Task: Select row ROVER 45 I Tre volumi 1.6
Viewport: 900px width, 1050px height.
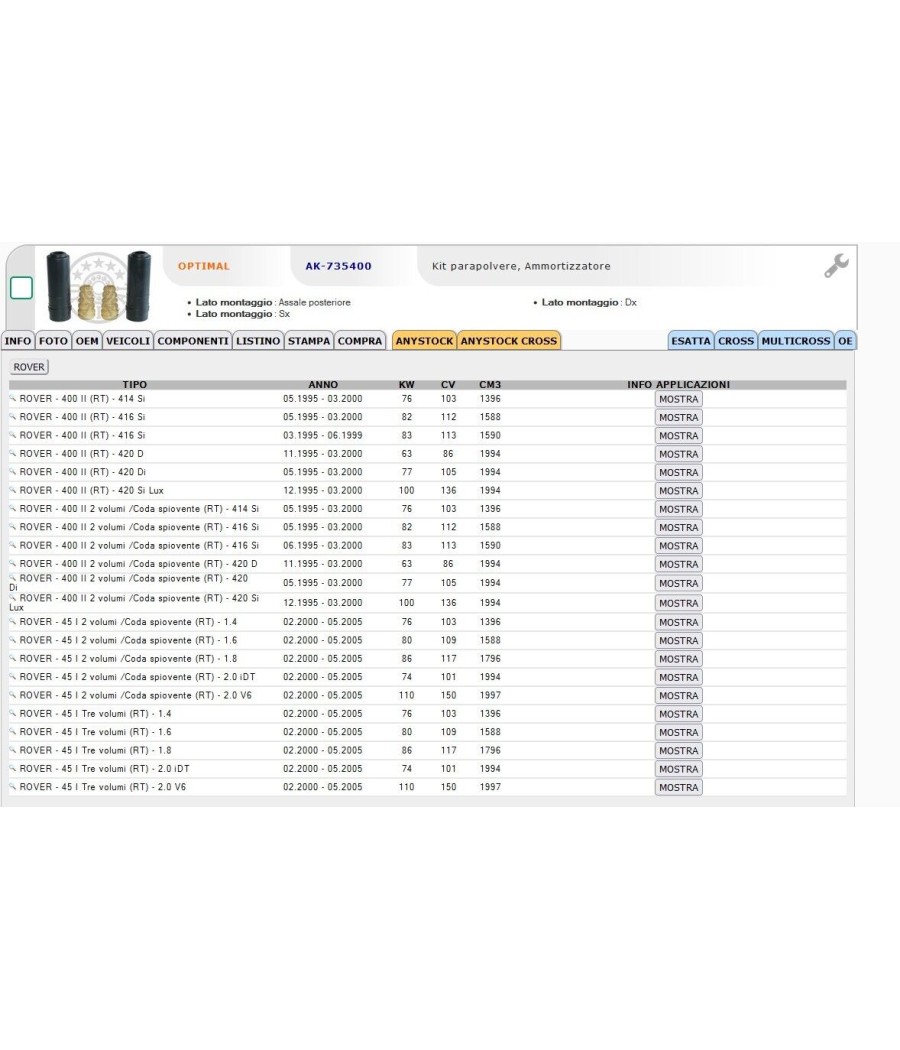Action: [427, 732]
